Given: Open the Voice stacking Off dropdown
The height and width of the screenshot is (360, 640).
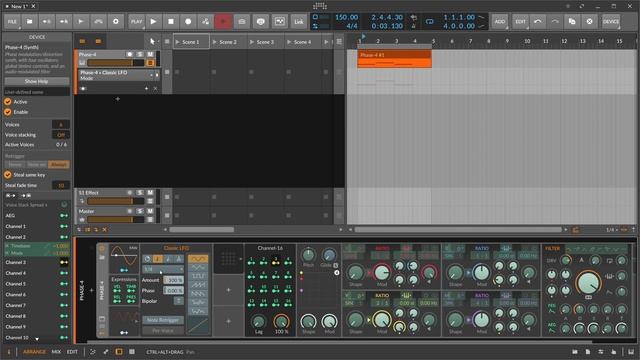Looking at the screenshot, I should click(x=61, y=135).
